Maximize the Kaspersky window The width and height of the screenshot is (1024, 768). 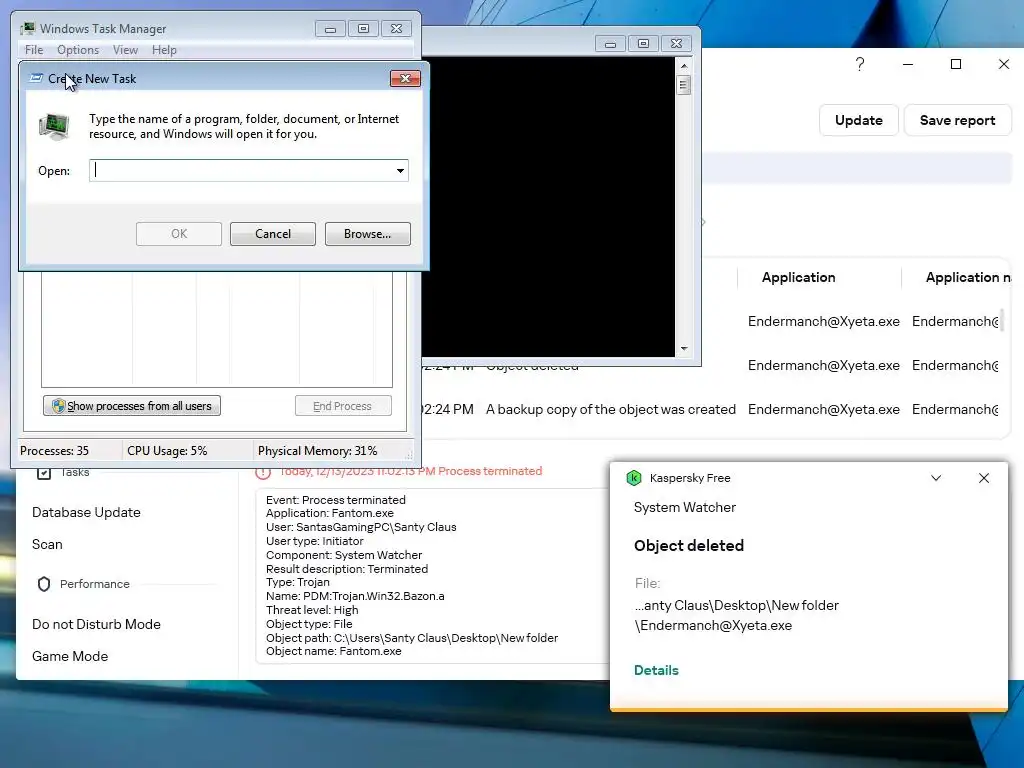[x=955, y=64]
